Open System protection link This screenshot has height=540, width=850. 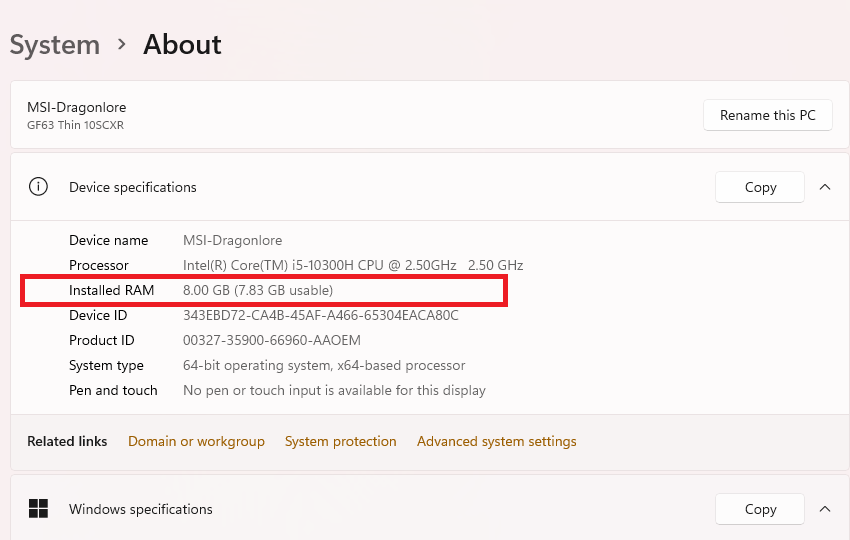340,441
